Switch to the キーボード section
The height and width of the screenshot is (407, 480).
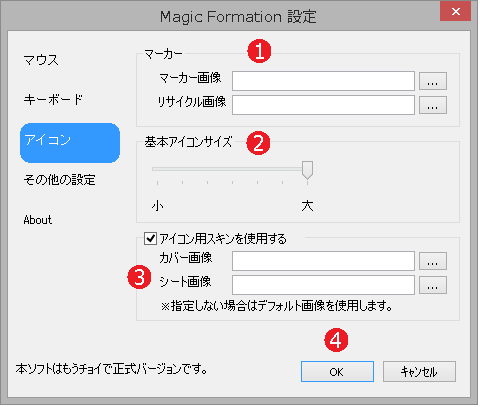click(53, 99)
